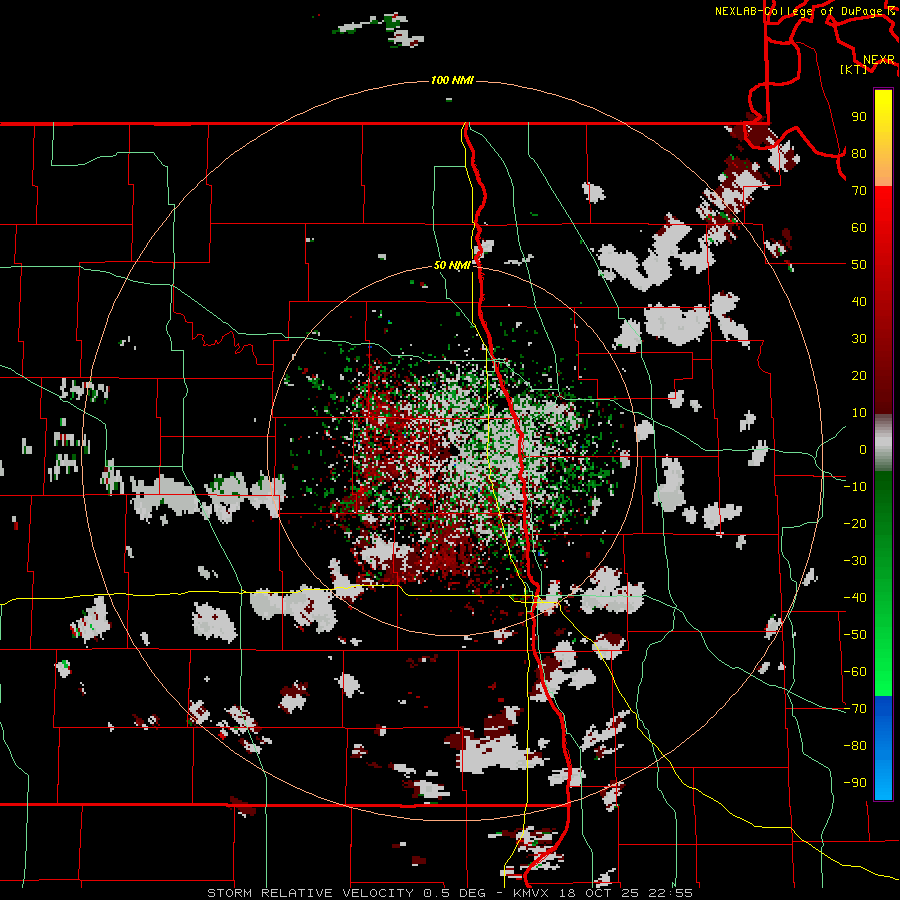900x900 pixels.
Task: Click the 10 value on velocity scale
Action: 859,413
